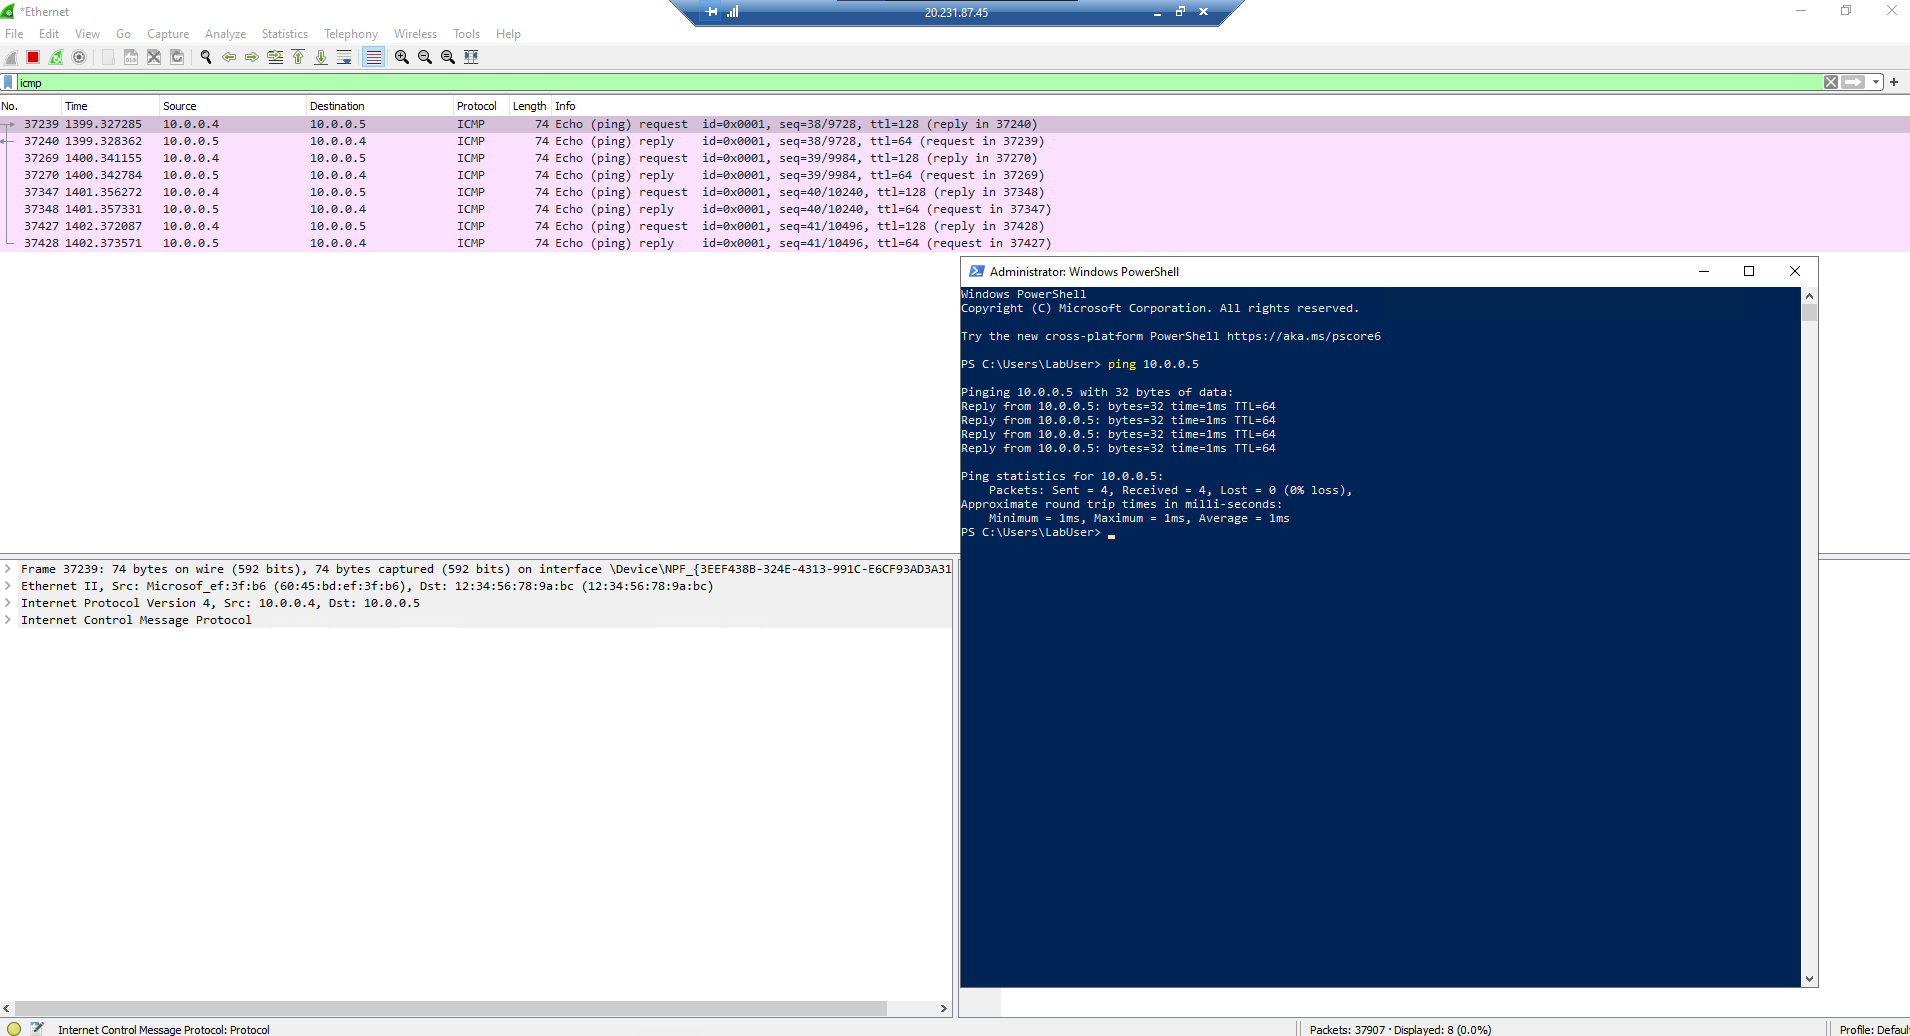
Task: Zoom in on the packet list
Action: [x=400, y=57]
